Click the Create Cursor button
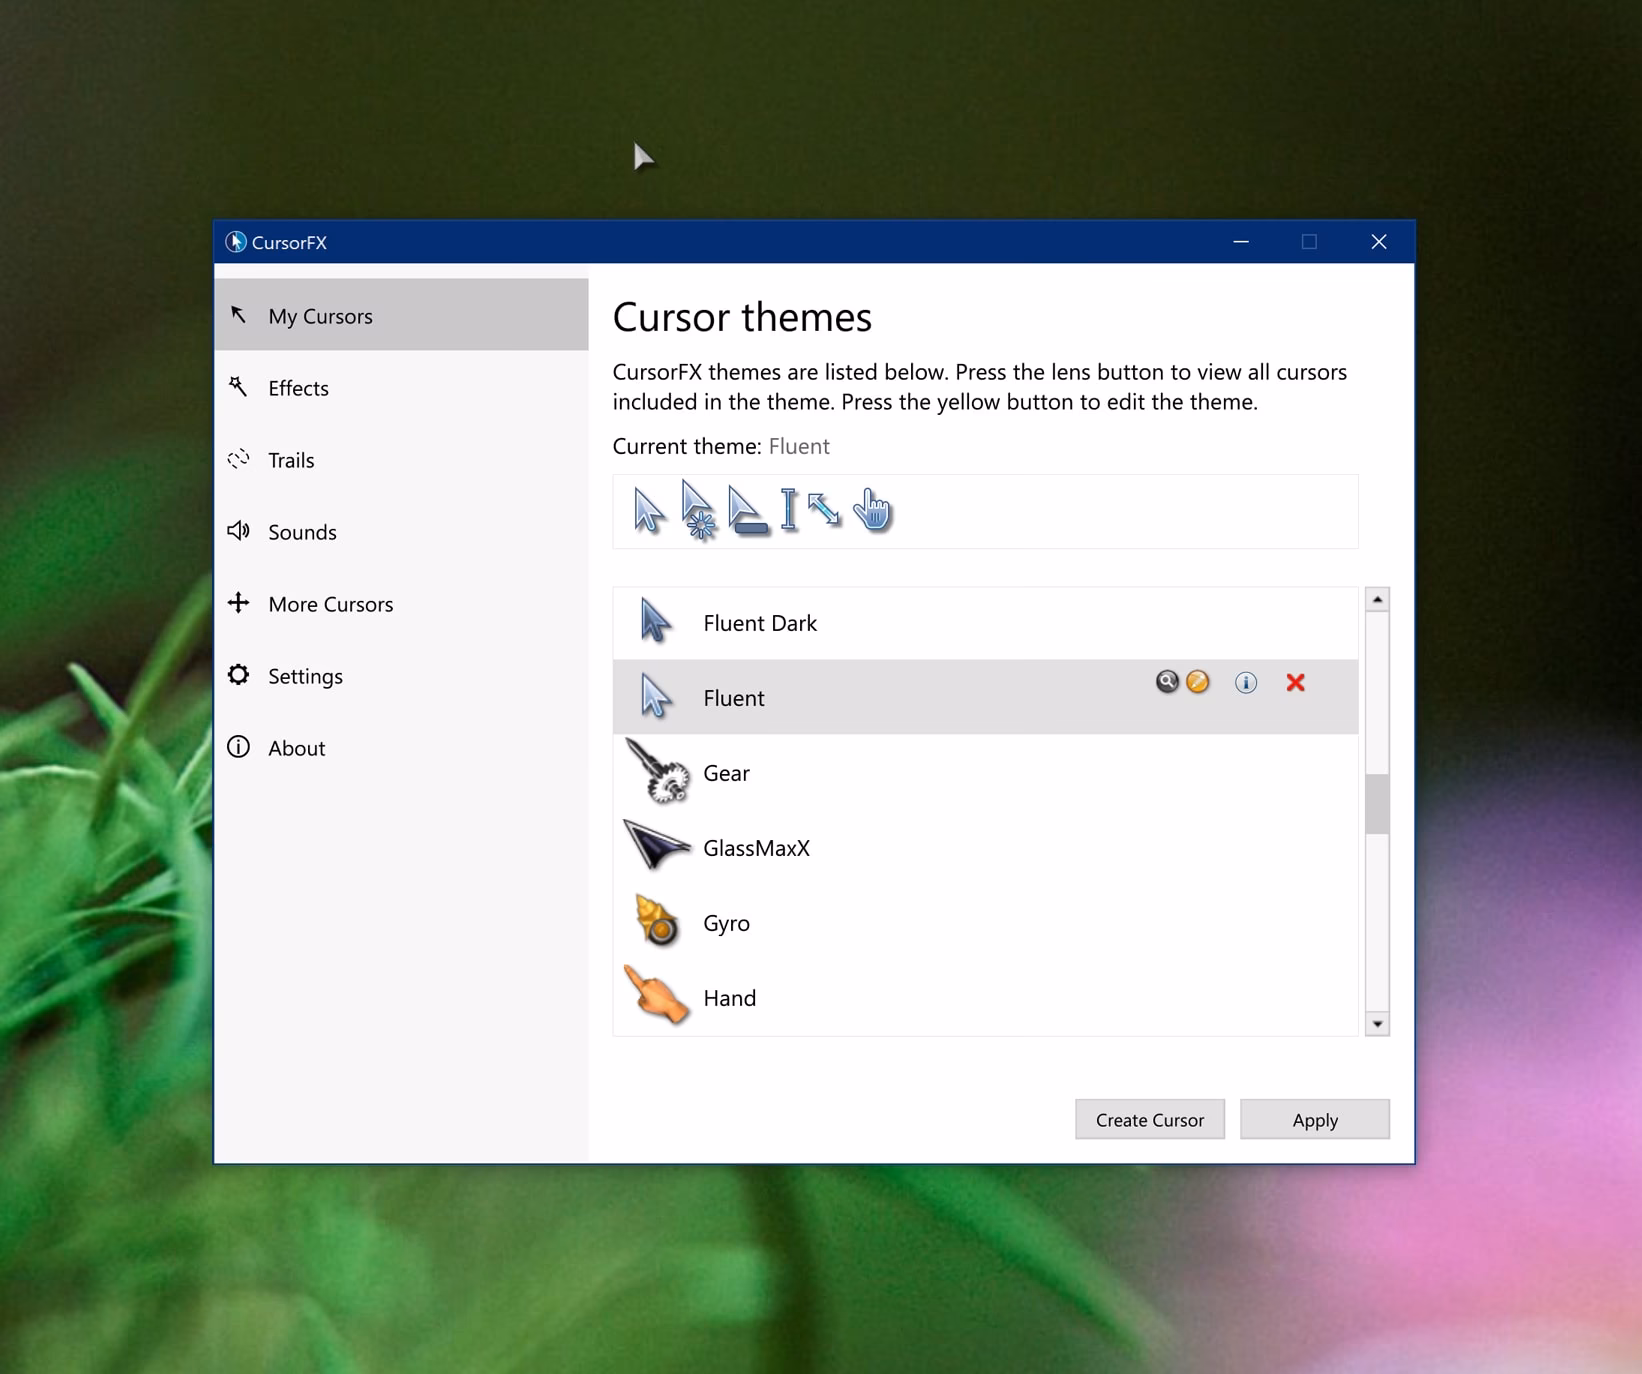 (1150, 1119)
